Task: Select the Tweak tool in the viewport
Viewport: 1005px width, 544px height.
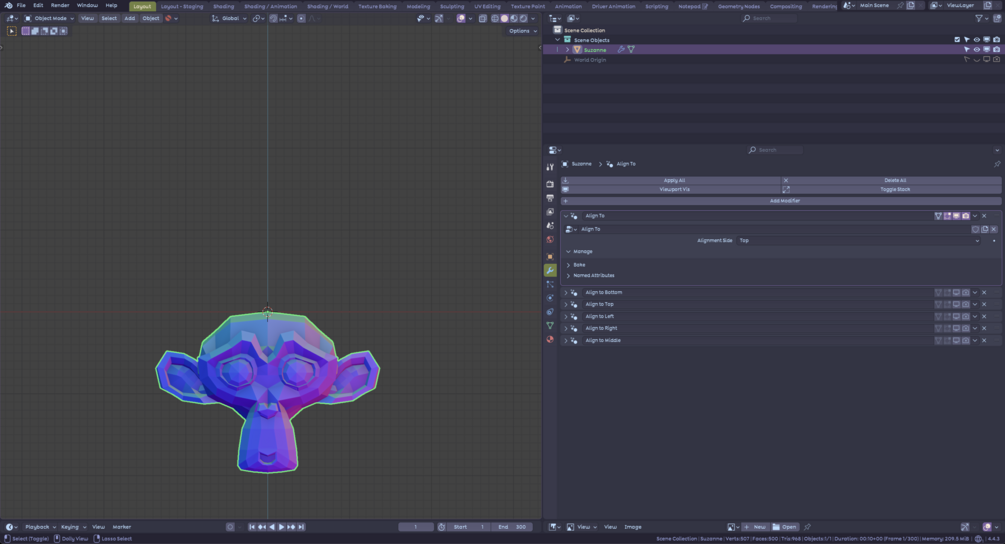Action: (12, 31)
